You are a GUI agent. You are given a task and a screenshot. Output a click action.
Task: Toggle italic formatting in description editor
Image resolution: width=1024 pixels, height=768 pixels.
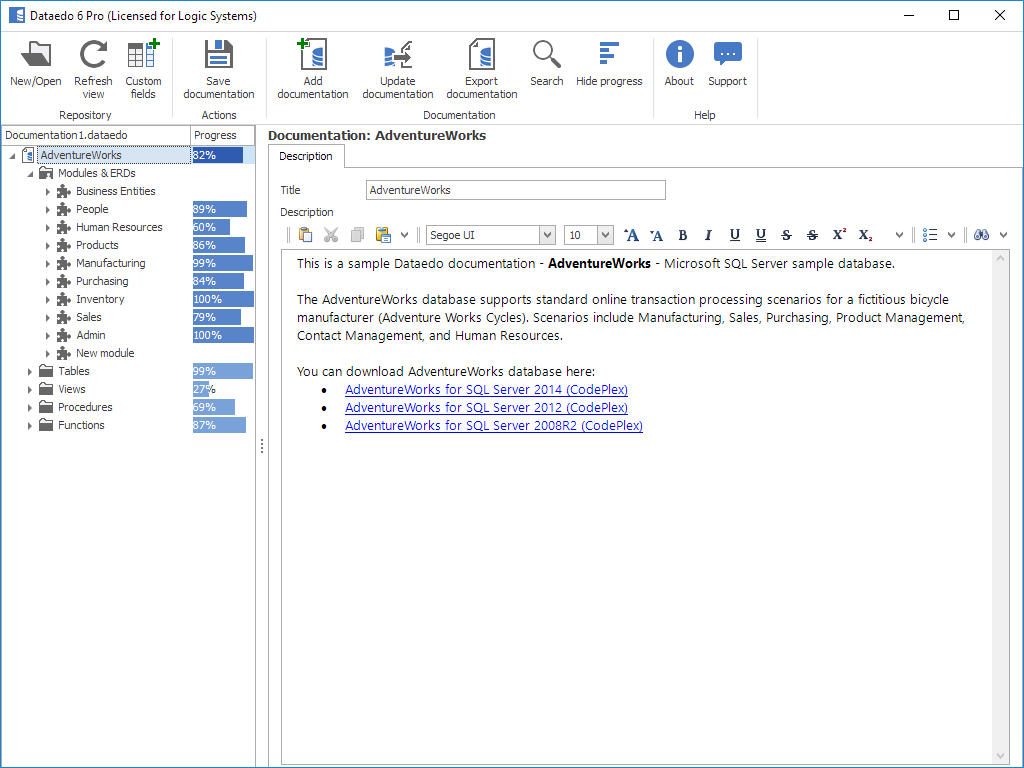(708, 235)
